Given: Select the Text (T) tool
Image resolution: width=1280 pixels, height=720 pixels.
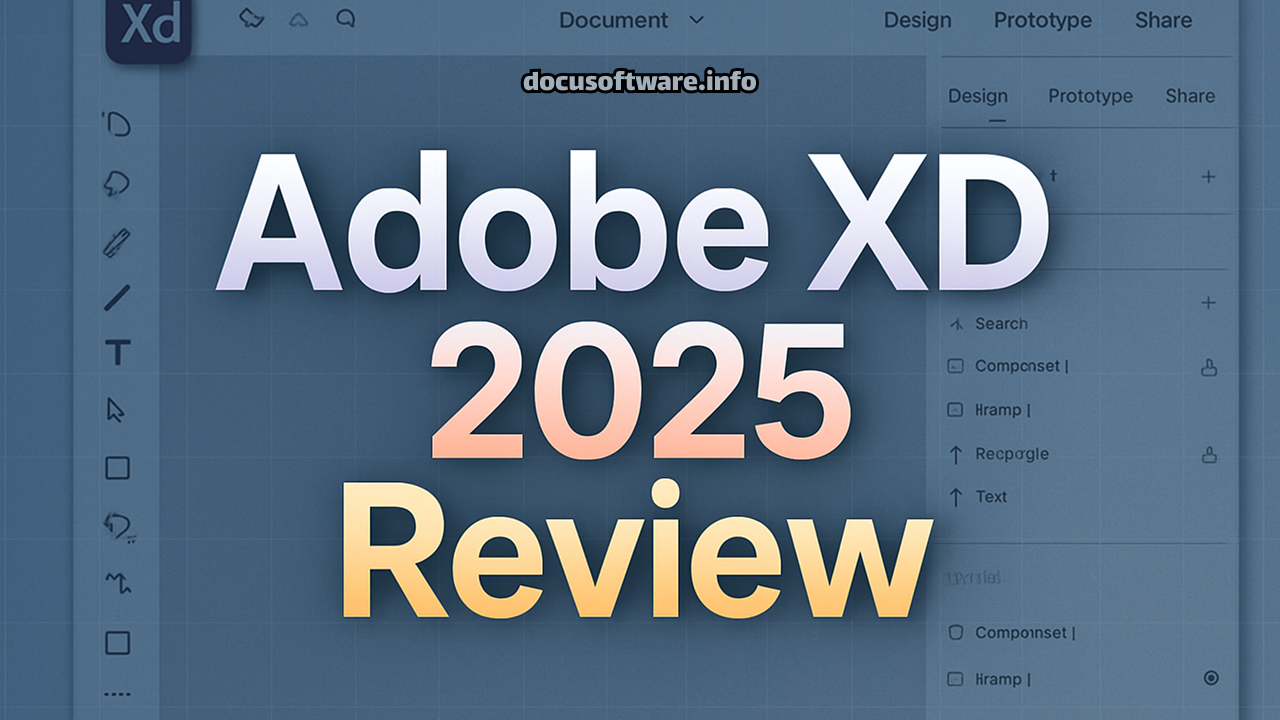Looking at the screenshot, I should (118, 352).
